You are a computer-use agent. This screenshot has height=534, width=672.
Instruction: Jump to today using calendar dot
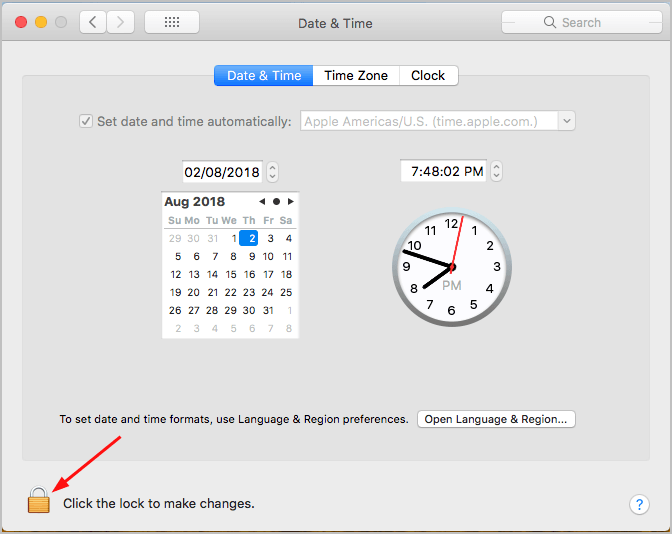click(276, 201)
